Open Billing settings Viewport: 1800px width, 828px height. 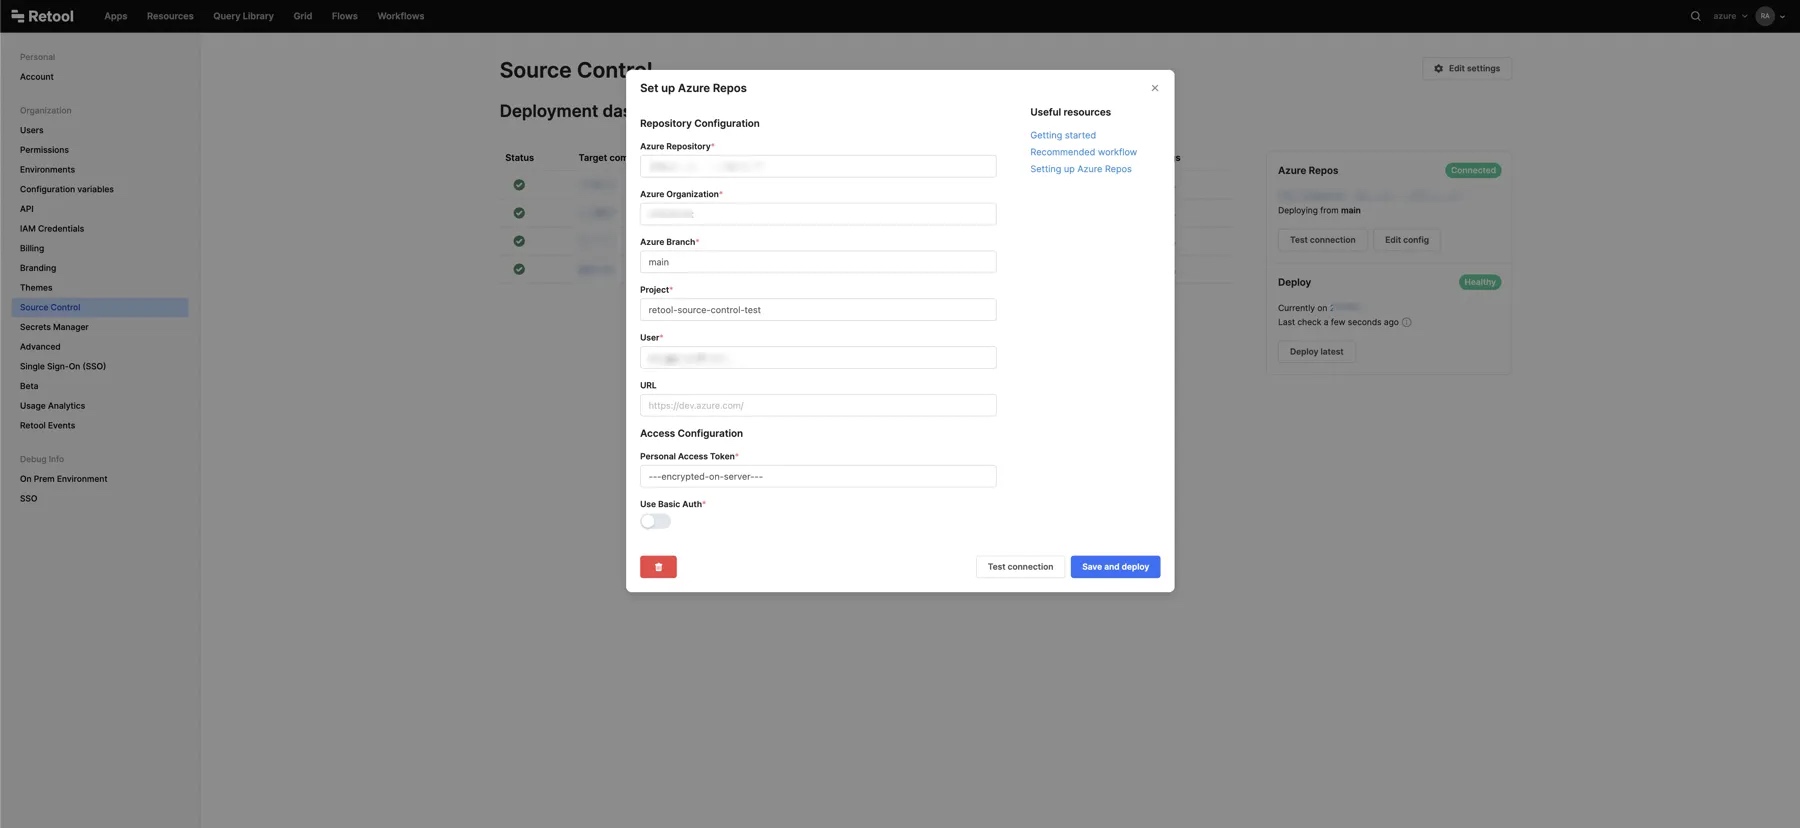32,248
